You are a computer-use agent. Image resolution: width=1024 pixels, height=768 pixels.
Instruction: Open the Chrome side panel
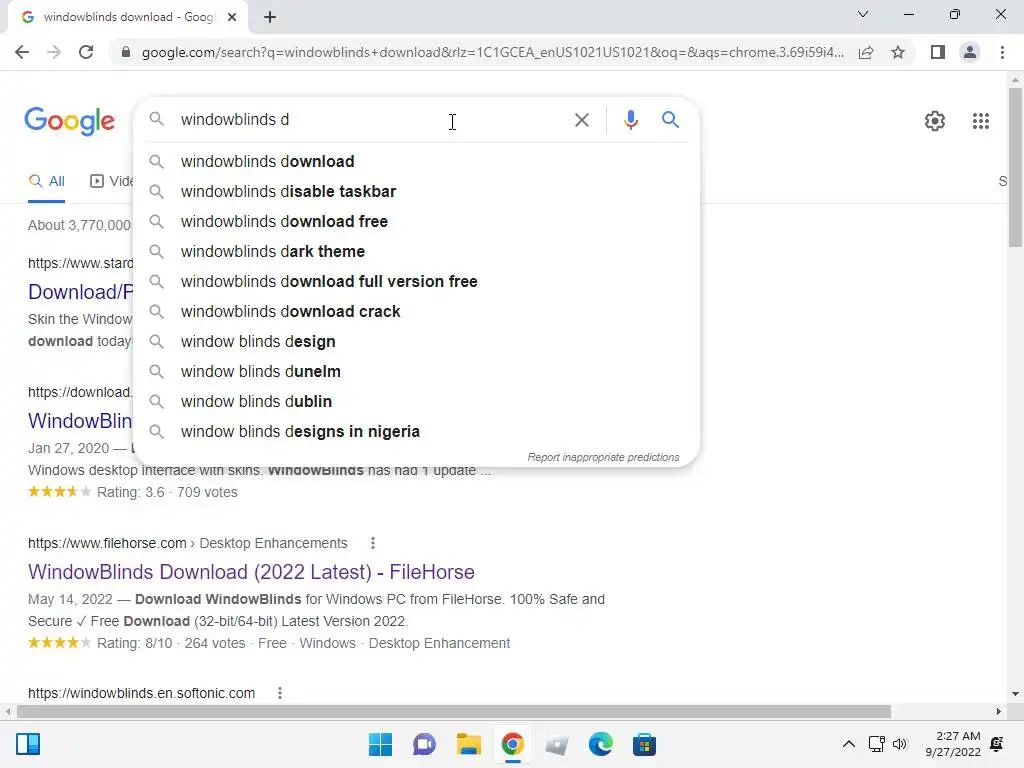938,52
